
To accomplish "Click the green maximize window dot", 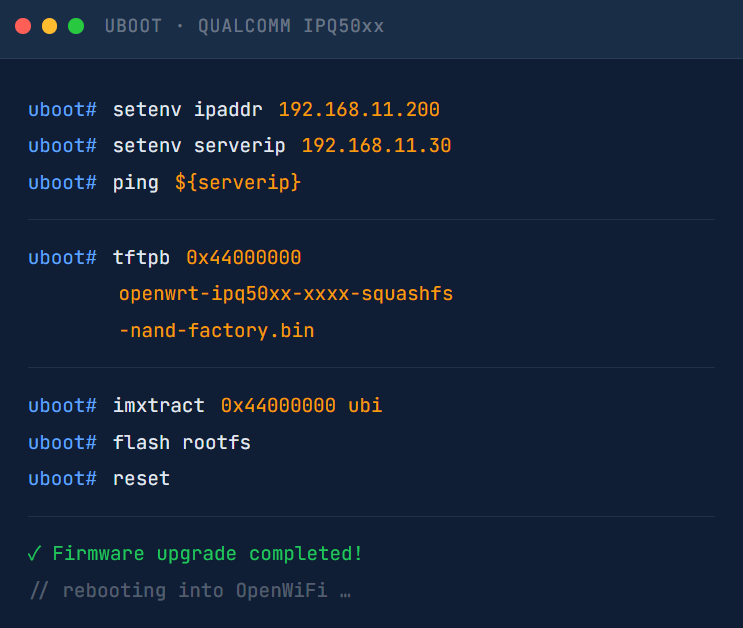I will [75, 26].
